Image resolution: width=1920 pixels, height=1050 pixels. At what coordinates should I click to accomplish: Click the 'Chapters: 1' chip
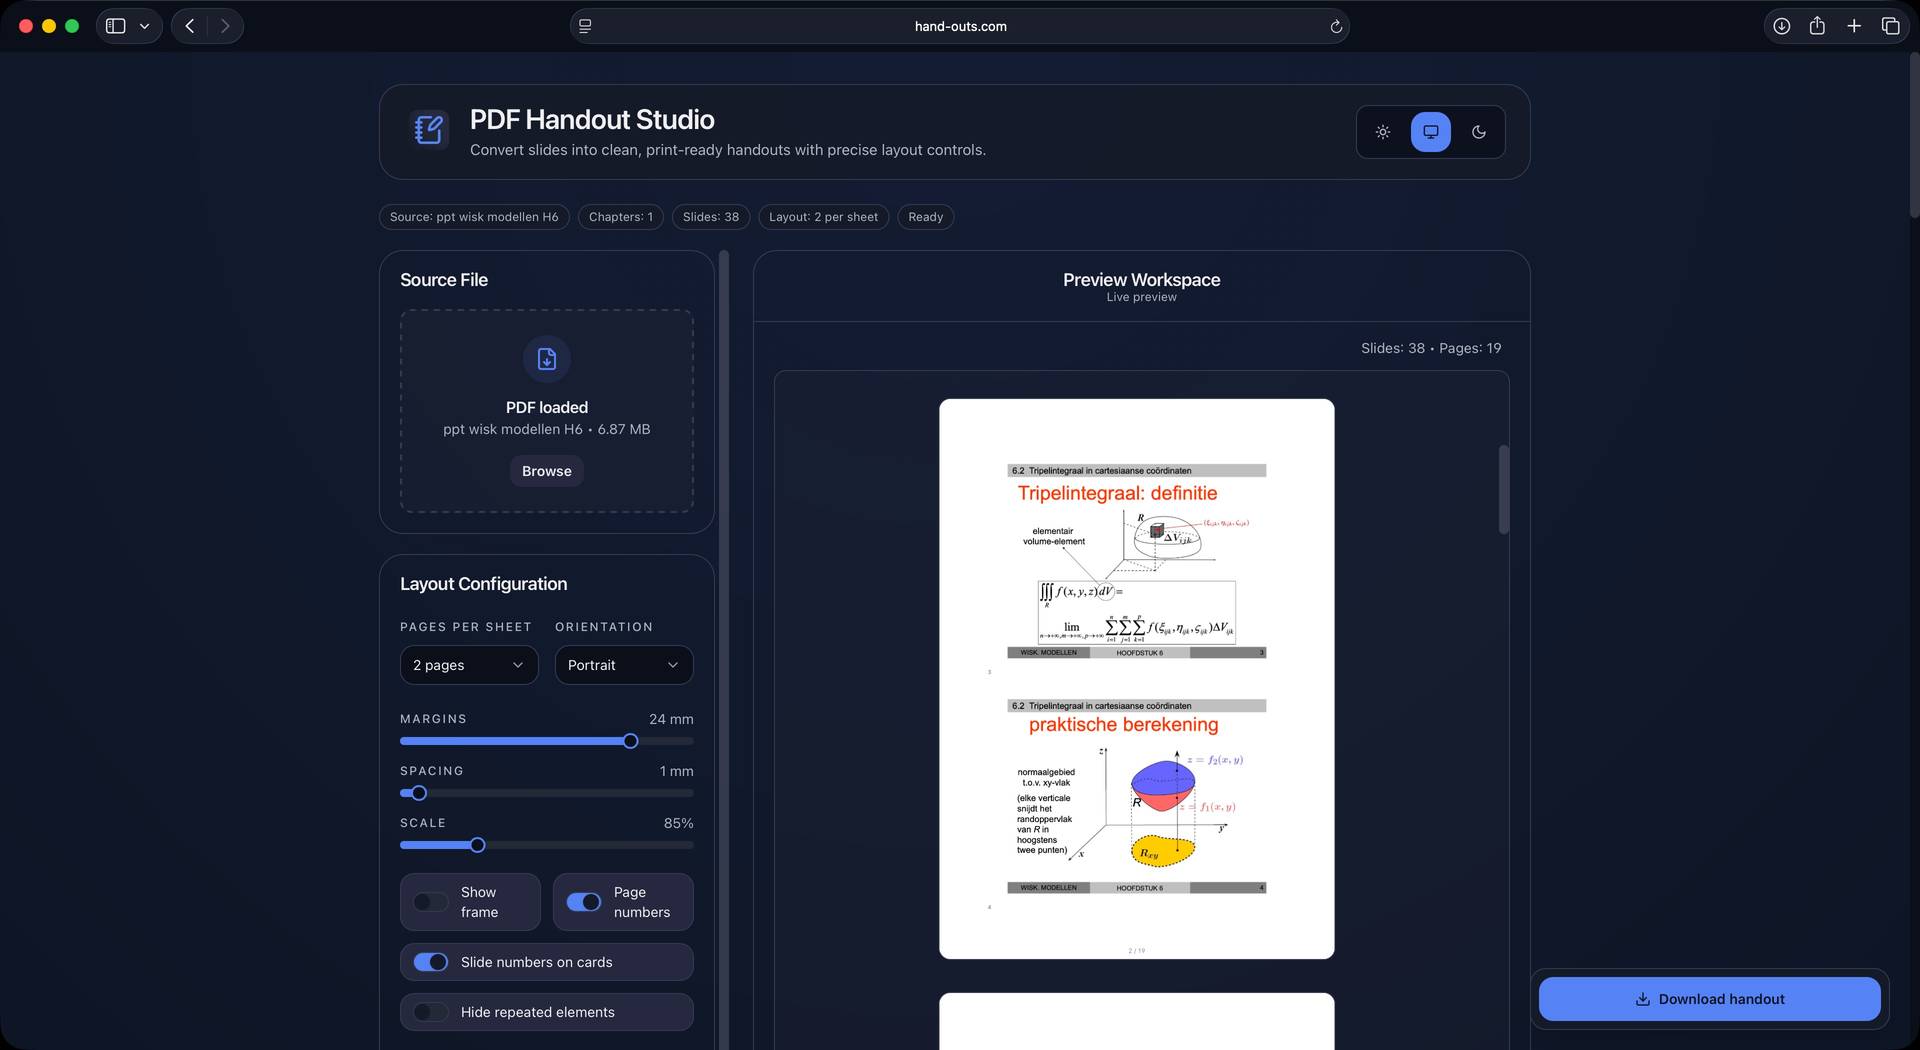(x=621, y=217)
